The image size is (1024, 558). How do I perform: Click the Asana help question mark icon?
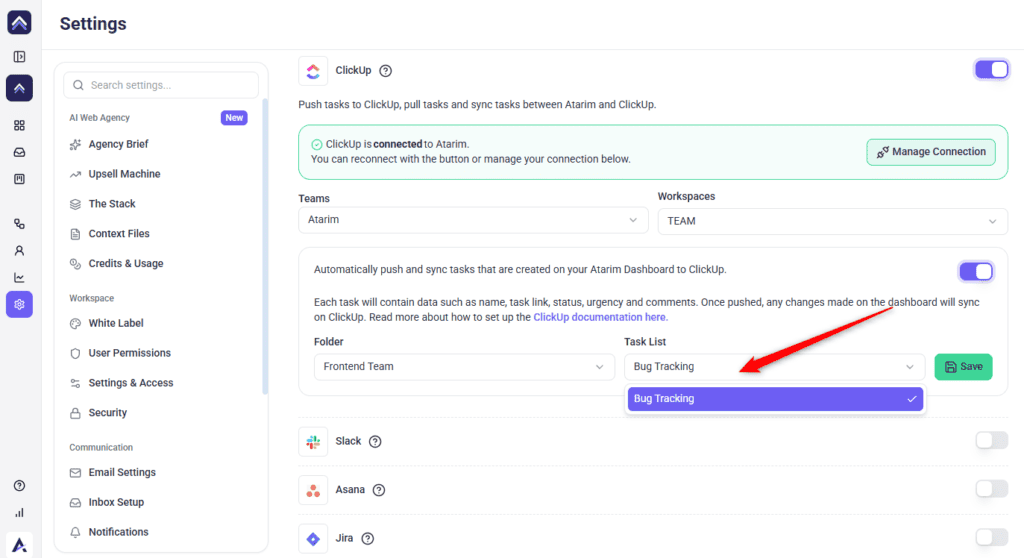pos(379,490)
